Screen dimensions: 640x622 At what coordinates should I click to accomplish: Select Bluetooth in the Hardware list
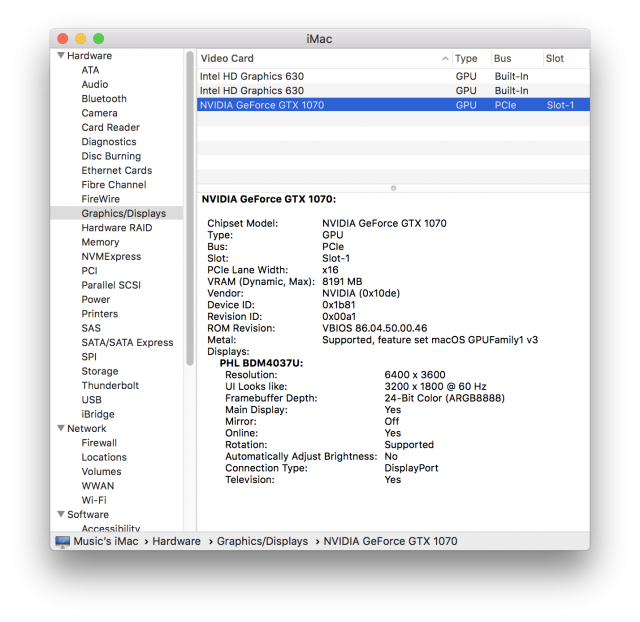(104, 99)
